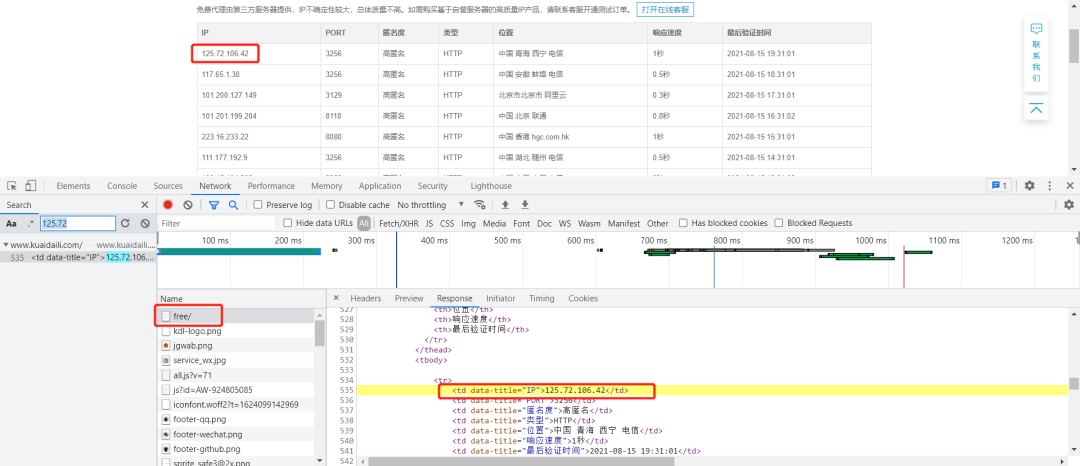Viewport: 1080px width, 466px height.
Task: Filter requests by Img
Action: point(468,224)
